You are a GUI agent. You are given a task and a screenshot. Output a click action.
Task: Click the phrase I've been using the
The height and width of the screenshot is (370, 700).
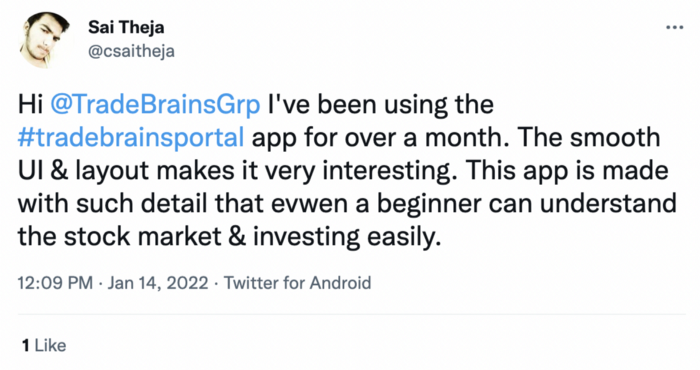(x=381, y=105)
